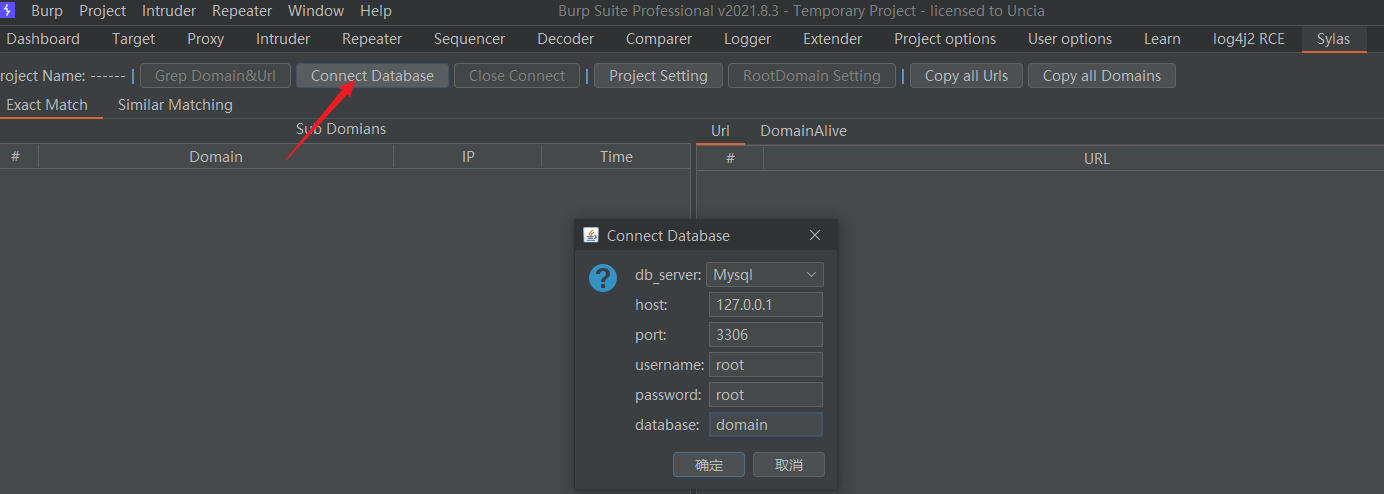Switch to the Decoder tab
1384x494 pixels.
565,39
